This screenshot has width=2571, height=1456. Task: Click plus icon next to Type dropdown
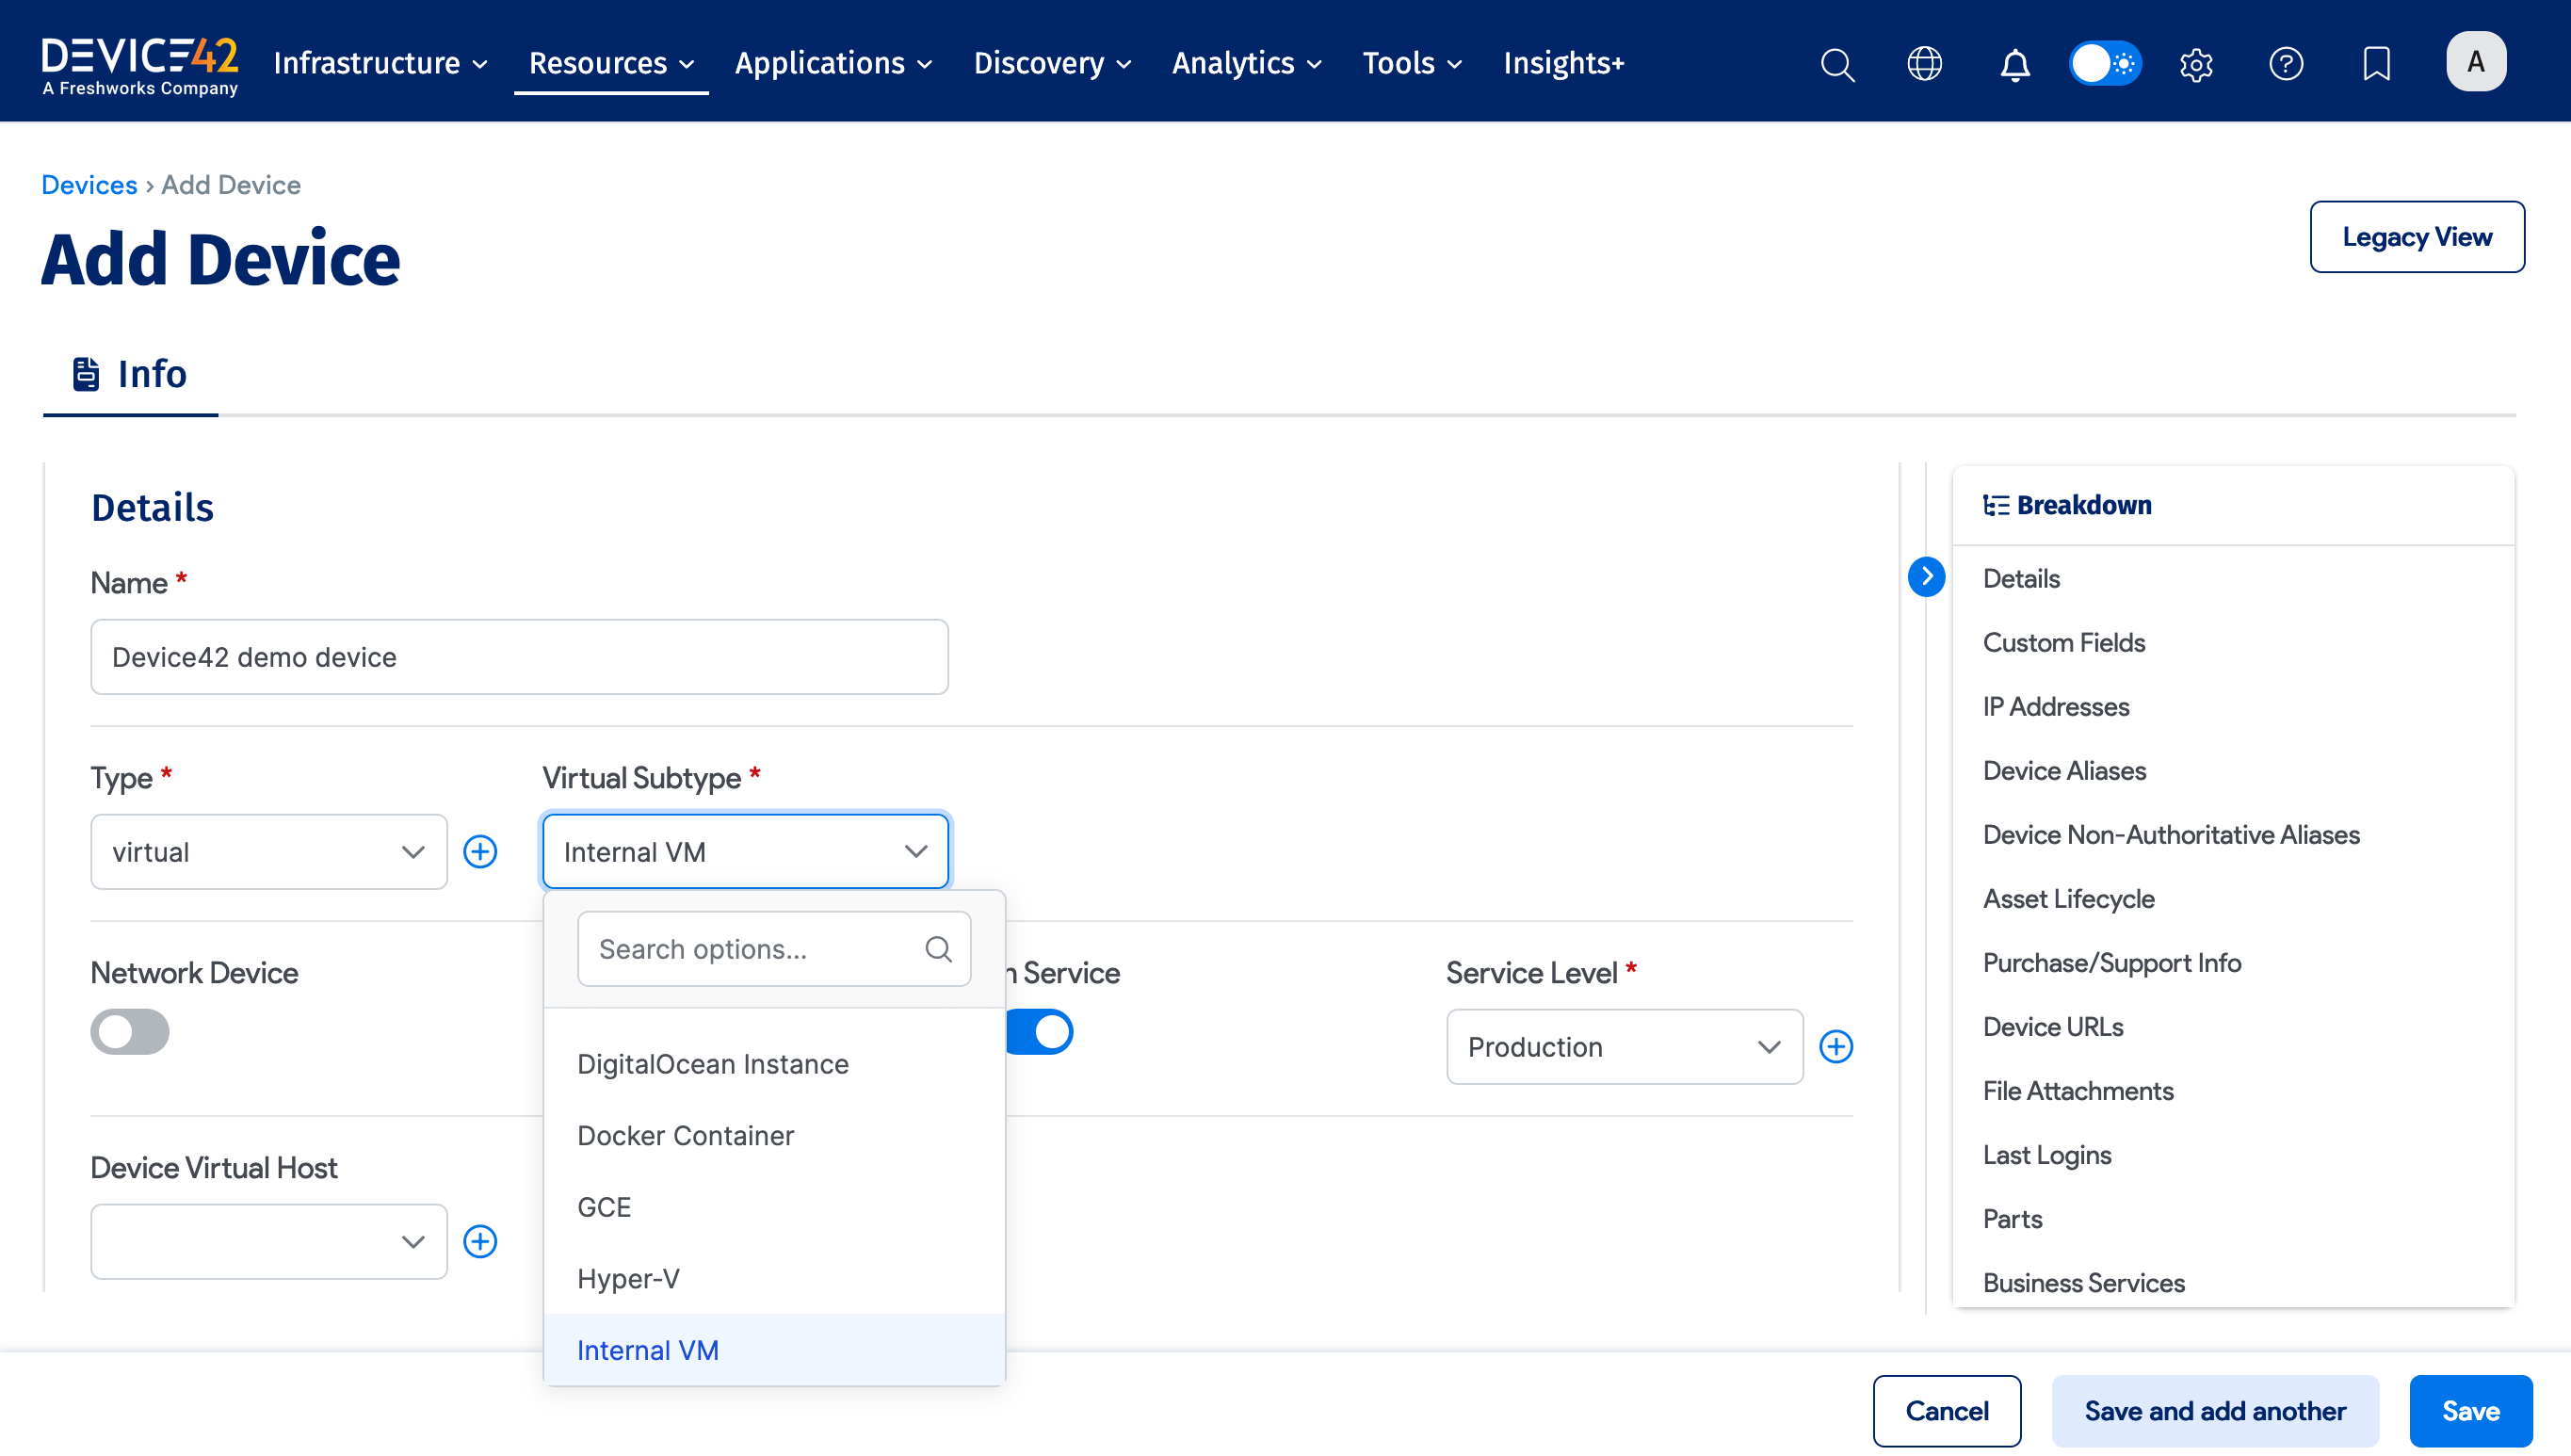pos(480,851)
